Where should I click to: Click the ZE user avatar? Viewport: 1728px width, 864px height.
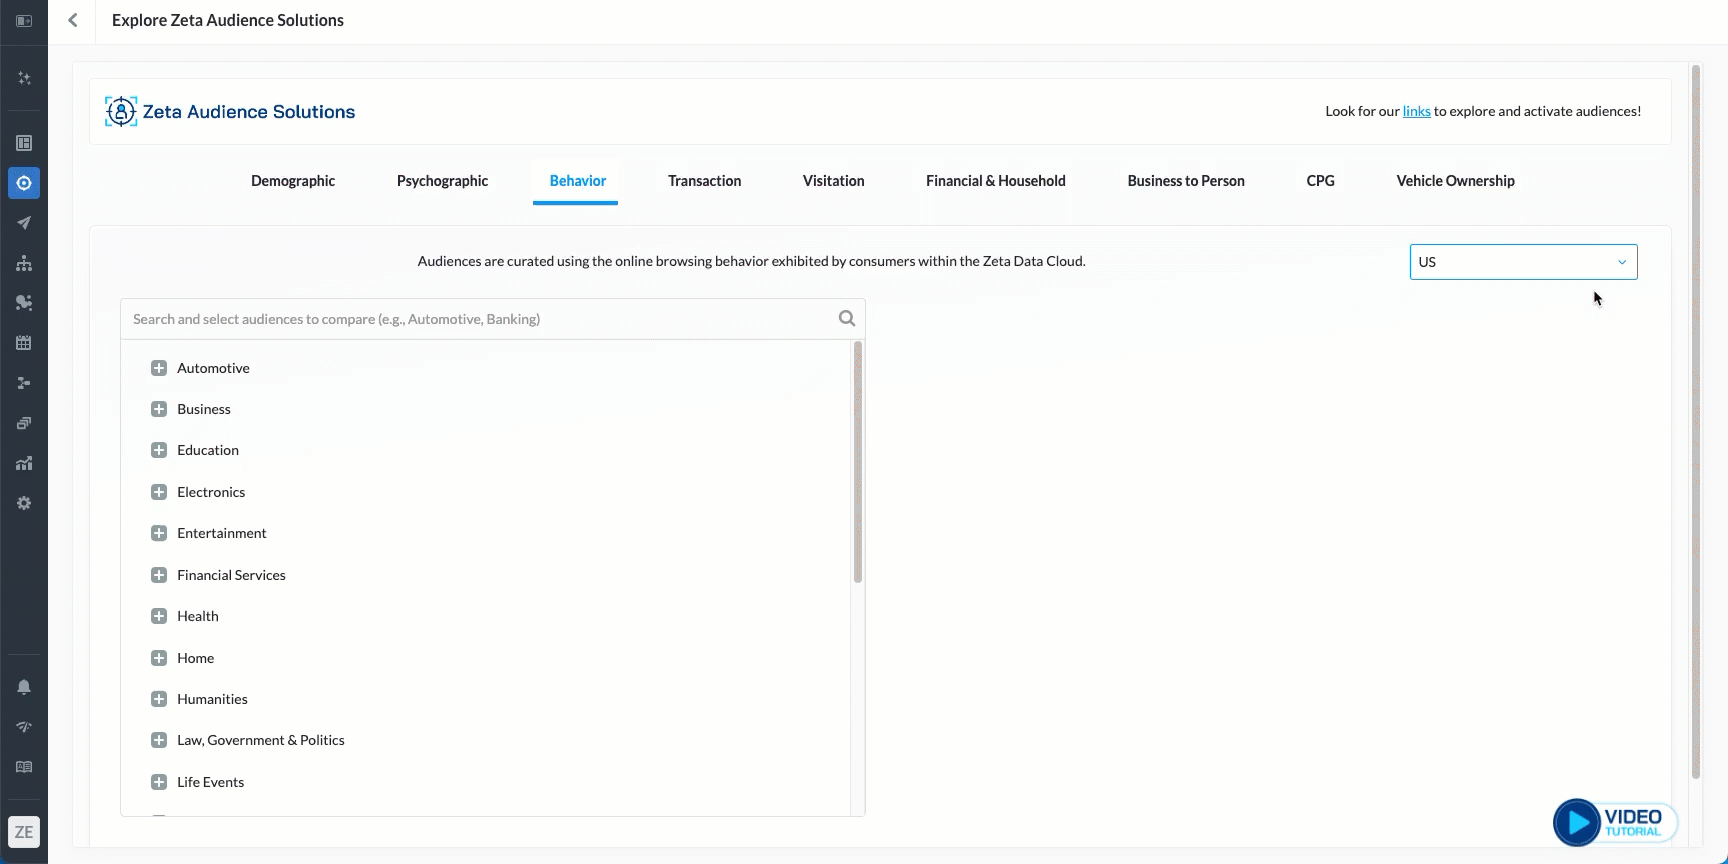(x=24, y=832)
